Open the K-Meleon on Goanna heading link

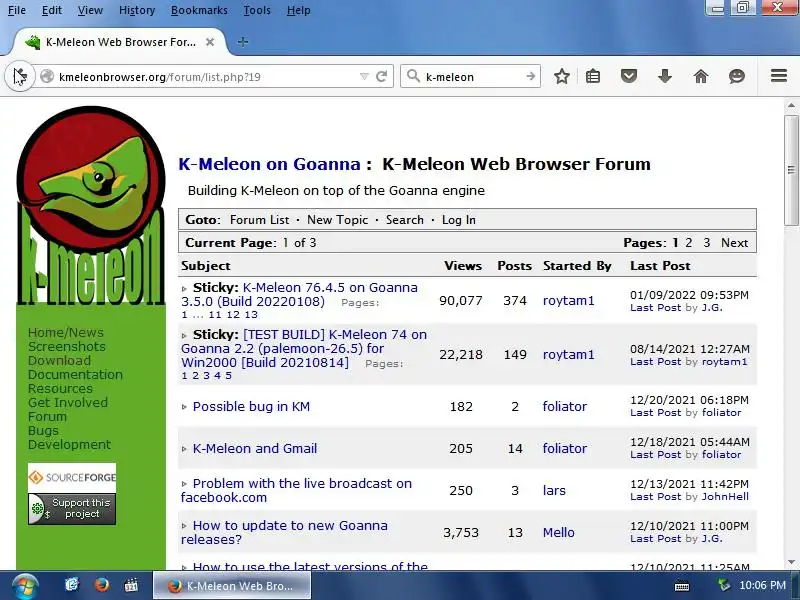[269, 164]
